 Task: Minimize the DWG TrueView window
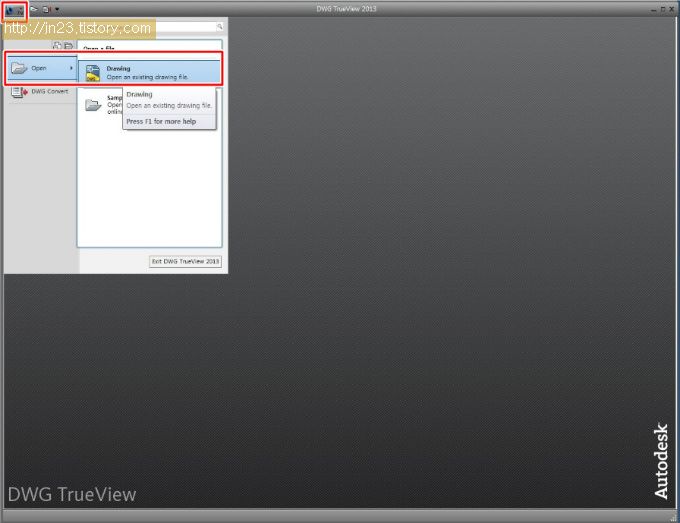[x=654, y=9]
